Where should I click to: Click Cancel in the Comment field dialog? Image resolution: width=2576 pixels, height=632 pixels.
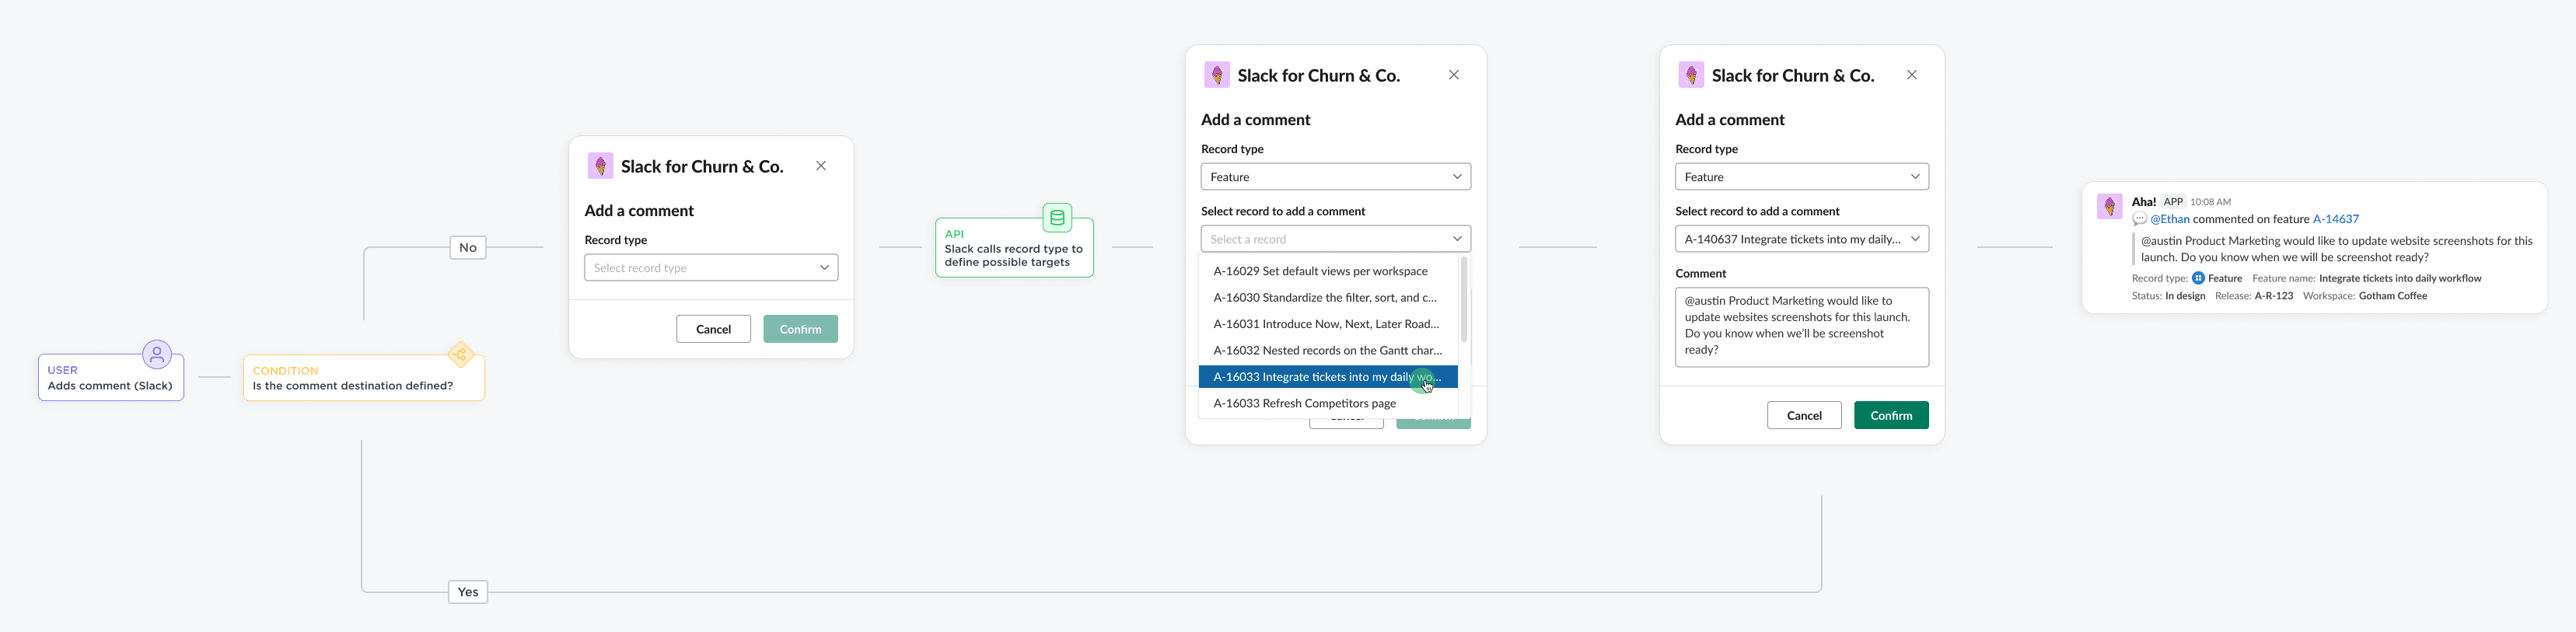click(1804, 415)
